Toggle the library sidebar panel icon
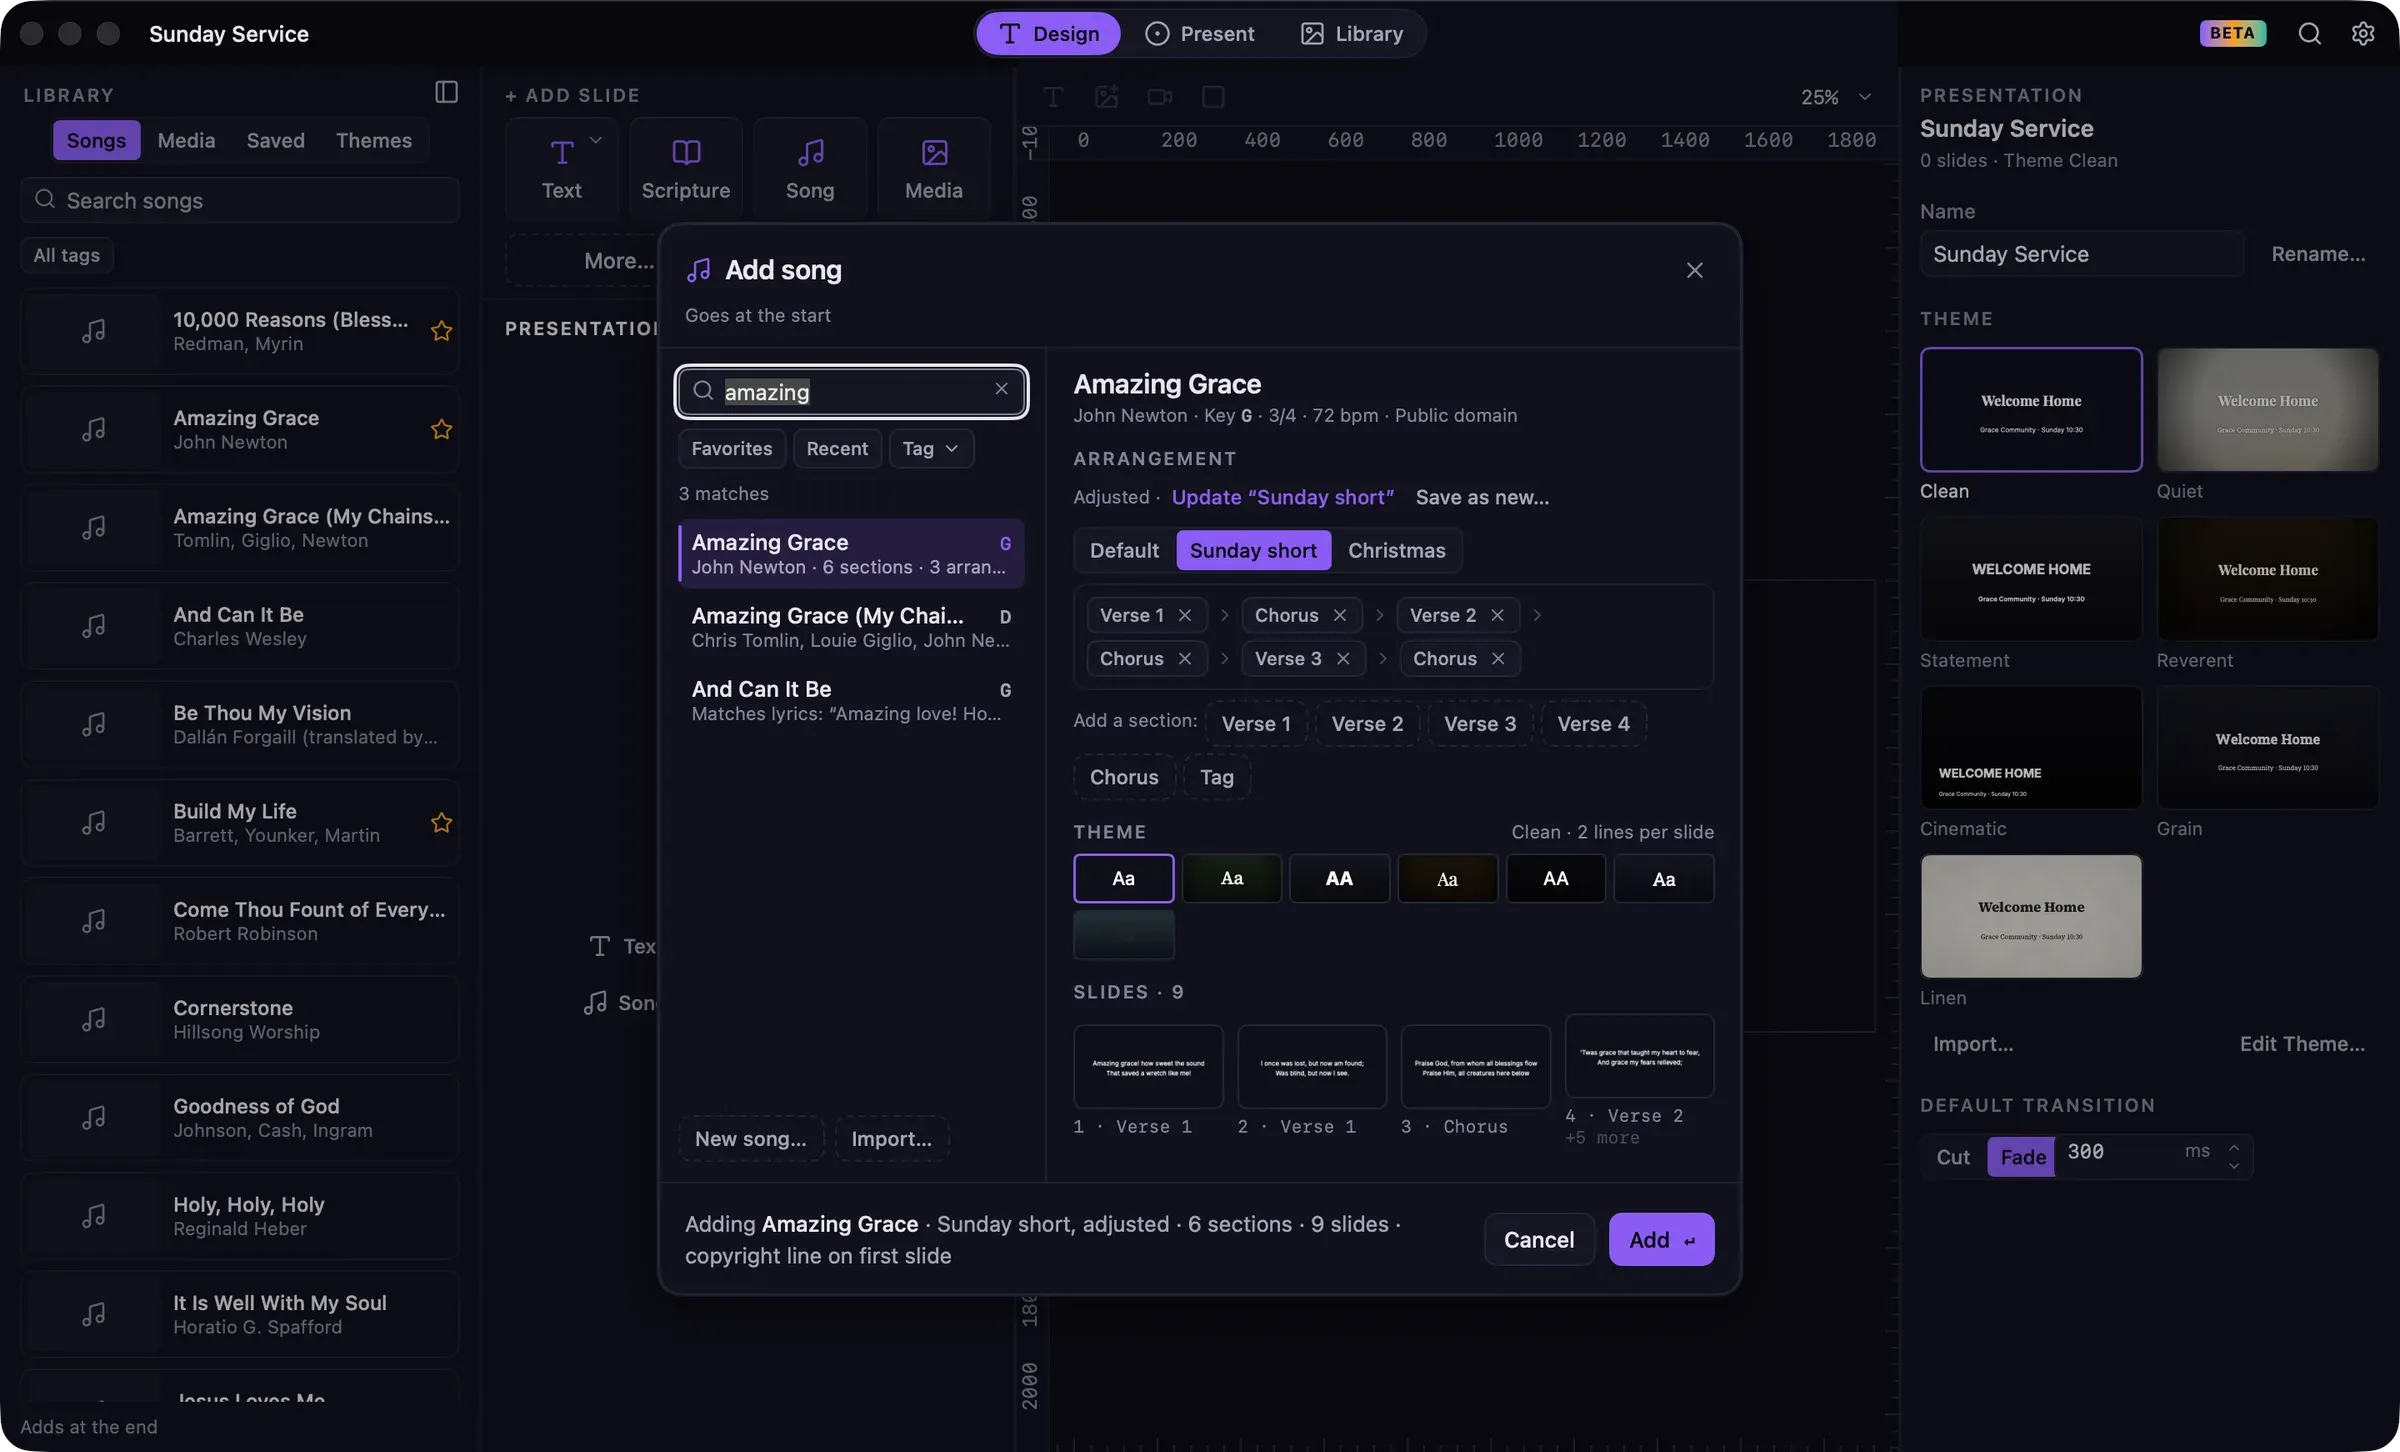Screen dimensions: 2400x1452 (446, 92)
